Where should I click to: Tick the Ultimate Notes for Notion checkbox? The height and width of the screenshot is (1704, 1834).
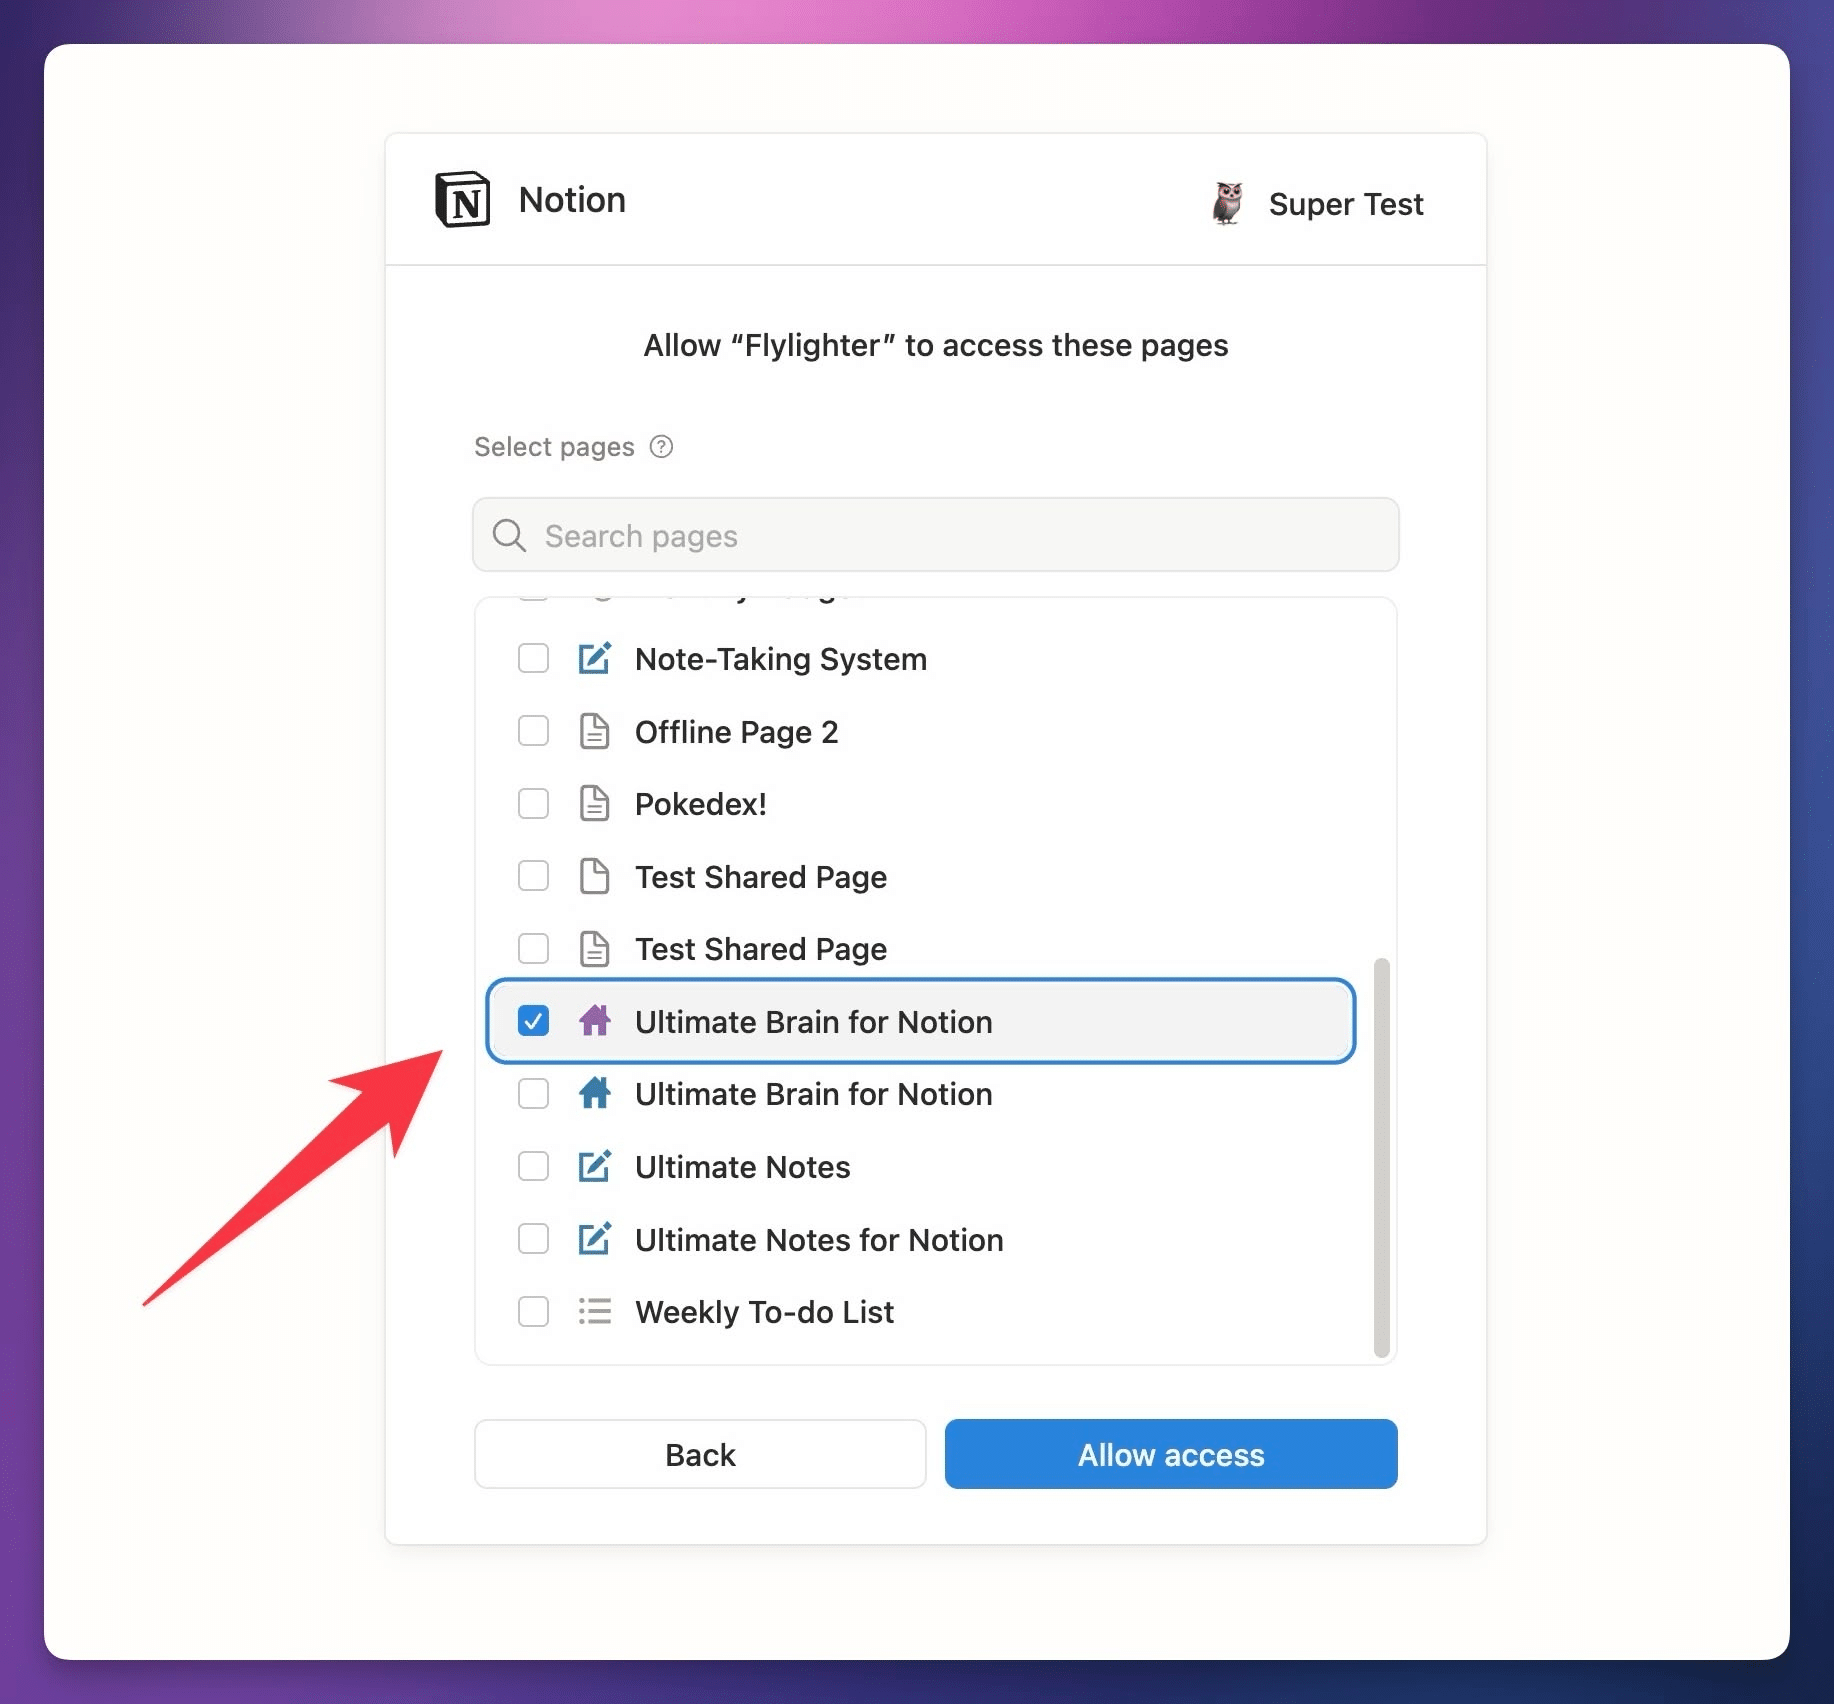coord(533,1239)
